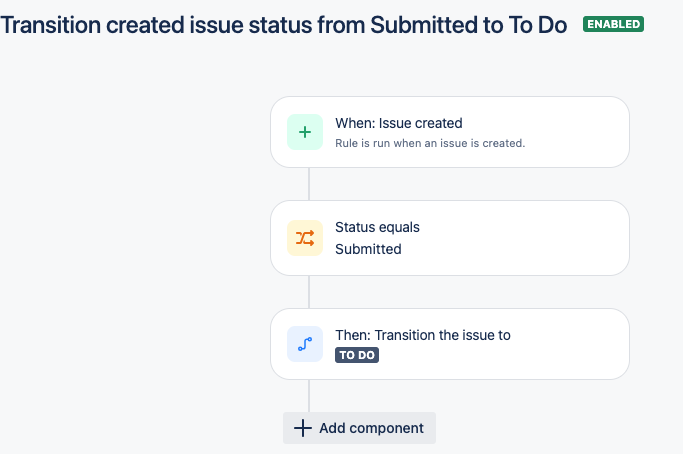This screenshot has width=683, height=454.
Task: Click the plus icon beside Add component
Action: point(303,428)
